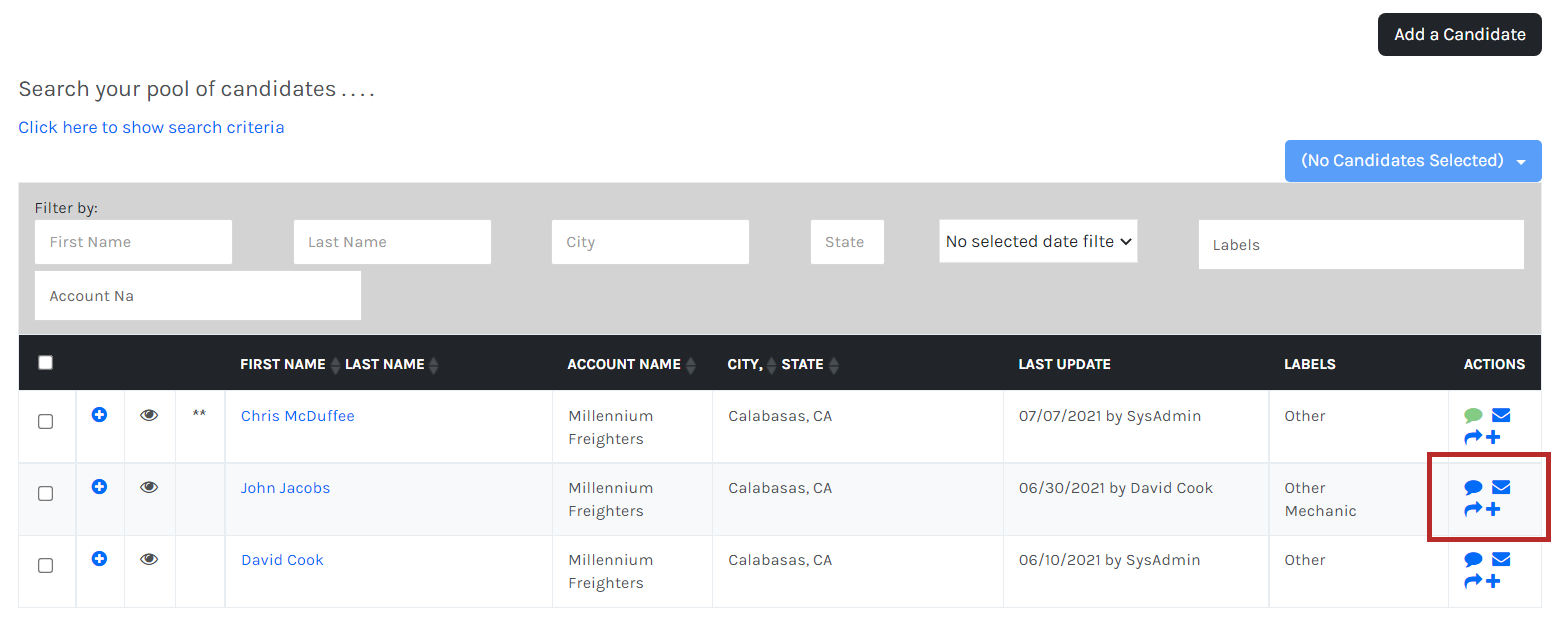Click the LABELS column header
This screenshot has width=1566, height=630.
click(1310, 364)
